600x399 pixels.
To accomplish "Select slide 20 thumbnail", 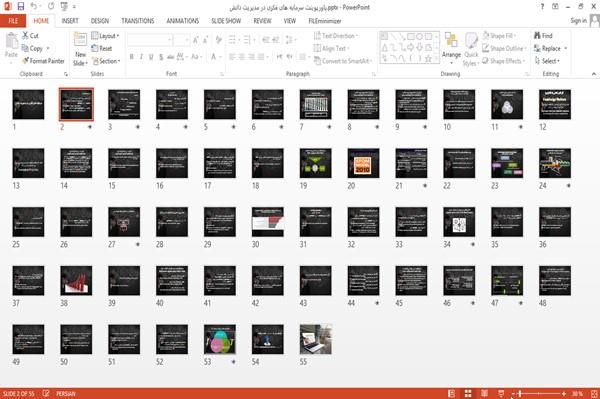I will [x=363, y=163].
